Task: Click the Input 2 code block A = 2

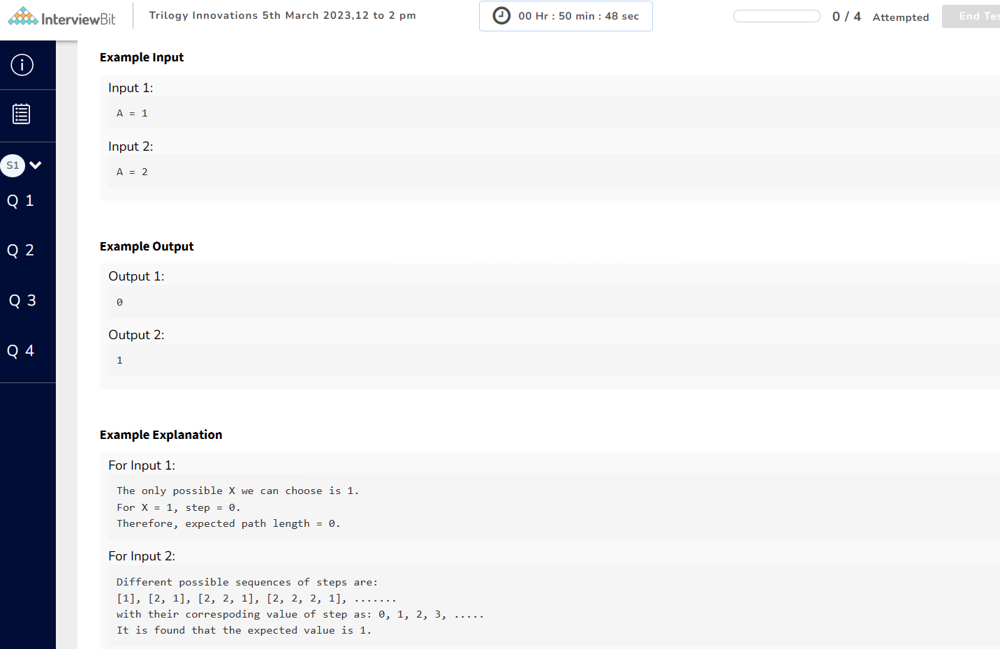Action: click(550, 172)
